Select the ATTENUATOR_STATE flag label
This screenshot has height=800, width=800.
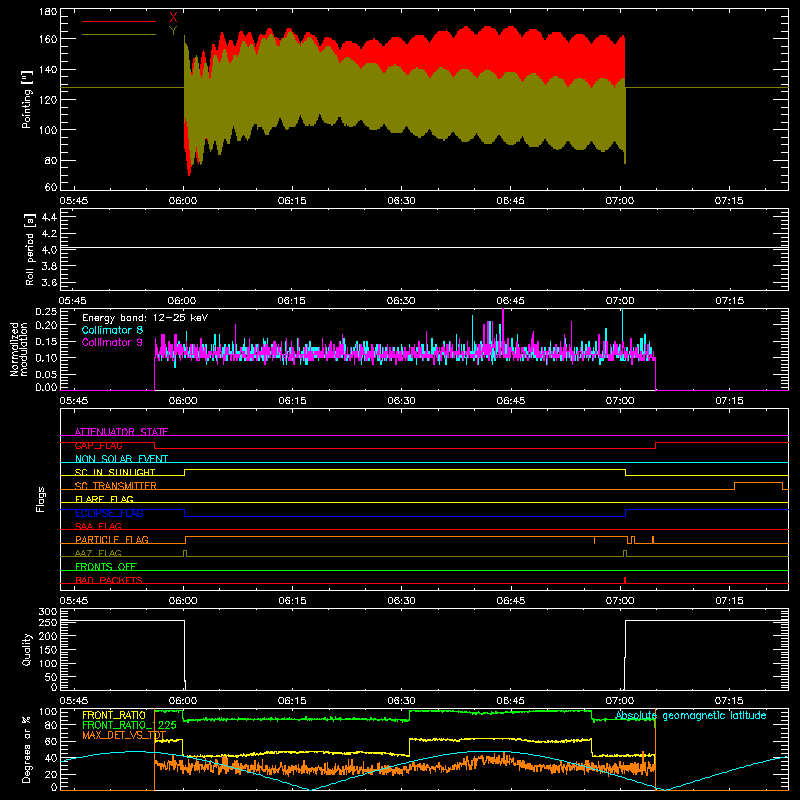121,432
